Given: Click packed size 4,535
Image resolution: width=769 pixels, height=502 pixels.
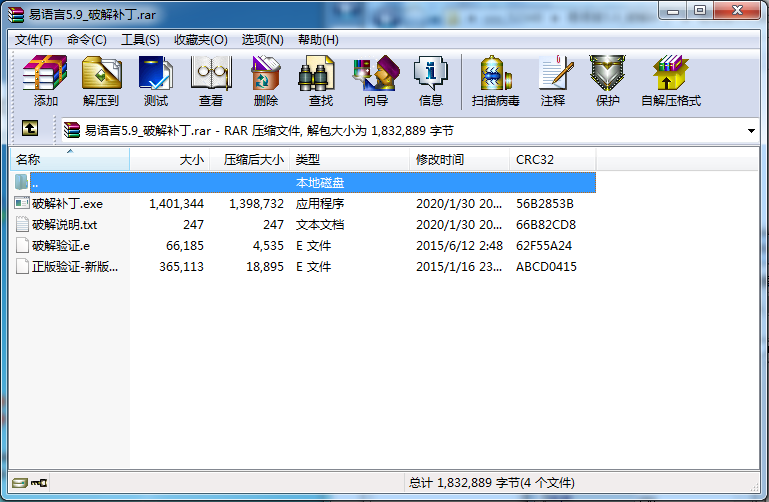Looking at the screenshot, I should point(268,246).
